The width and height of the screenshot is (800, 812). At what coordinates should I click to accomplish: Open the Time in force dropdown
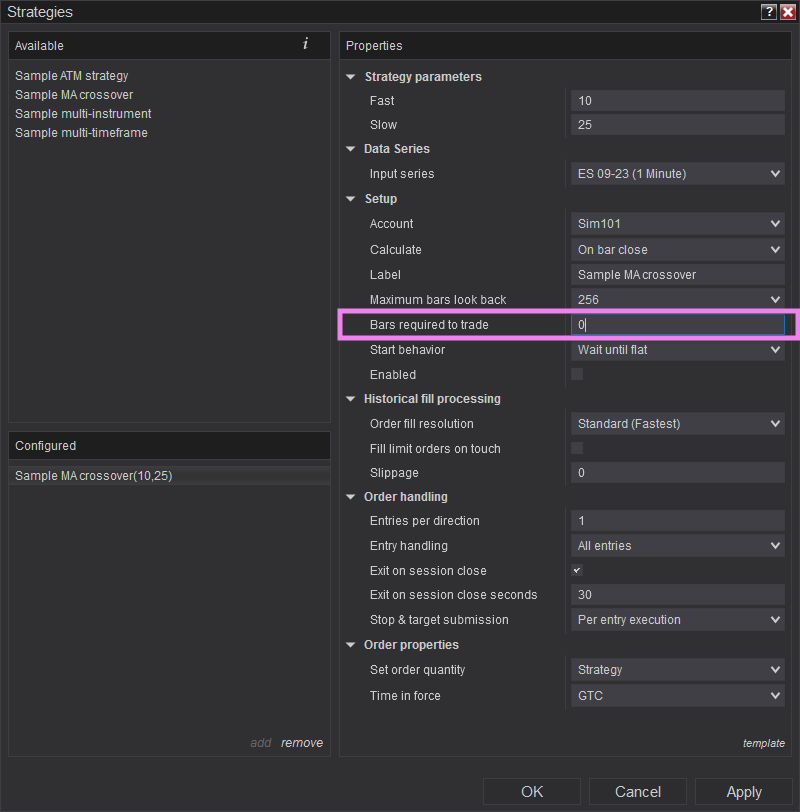click(677, 696)
